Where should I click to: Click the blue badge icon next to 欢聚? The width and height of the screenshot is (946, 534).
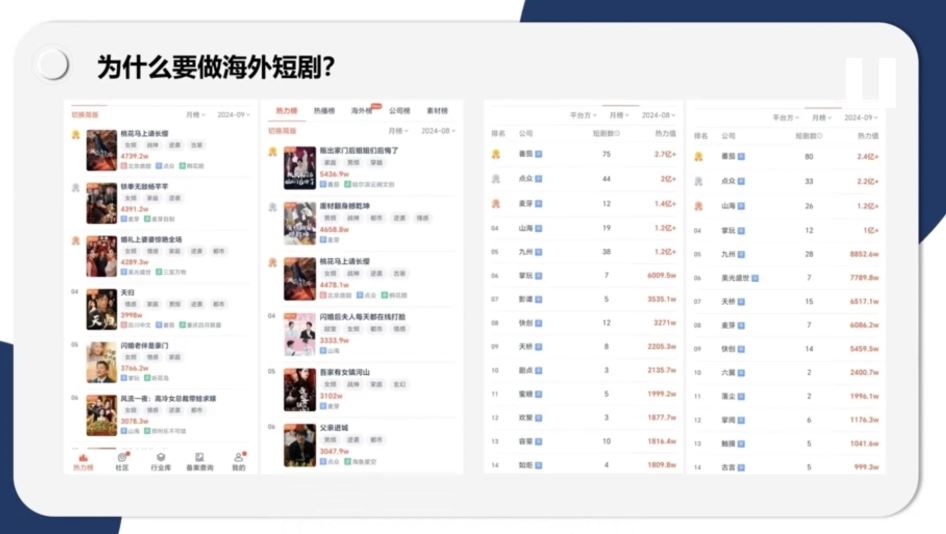pyautogui.click(x=538, y=418)
